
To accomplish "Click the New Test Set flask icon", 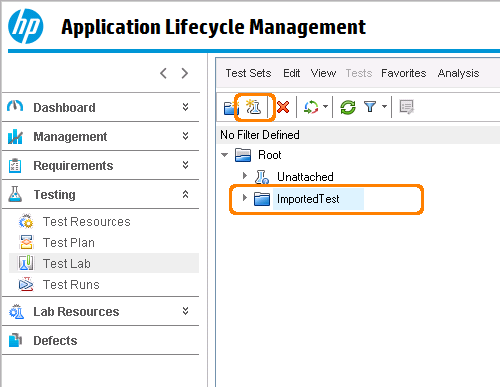I will click(253, 107).
